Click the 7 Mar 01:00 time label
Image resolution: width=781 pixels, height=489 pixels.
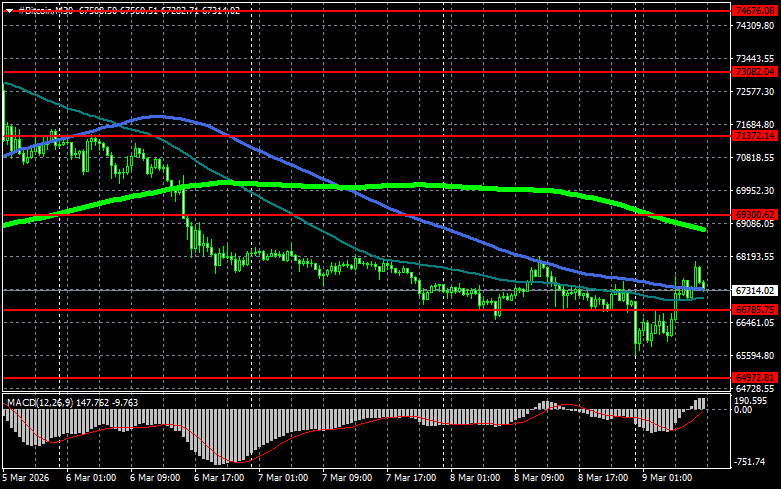(283, 478)
